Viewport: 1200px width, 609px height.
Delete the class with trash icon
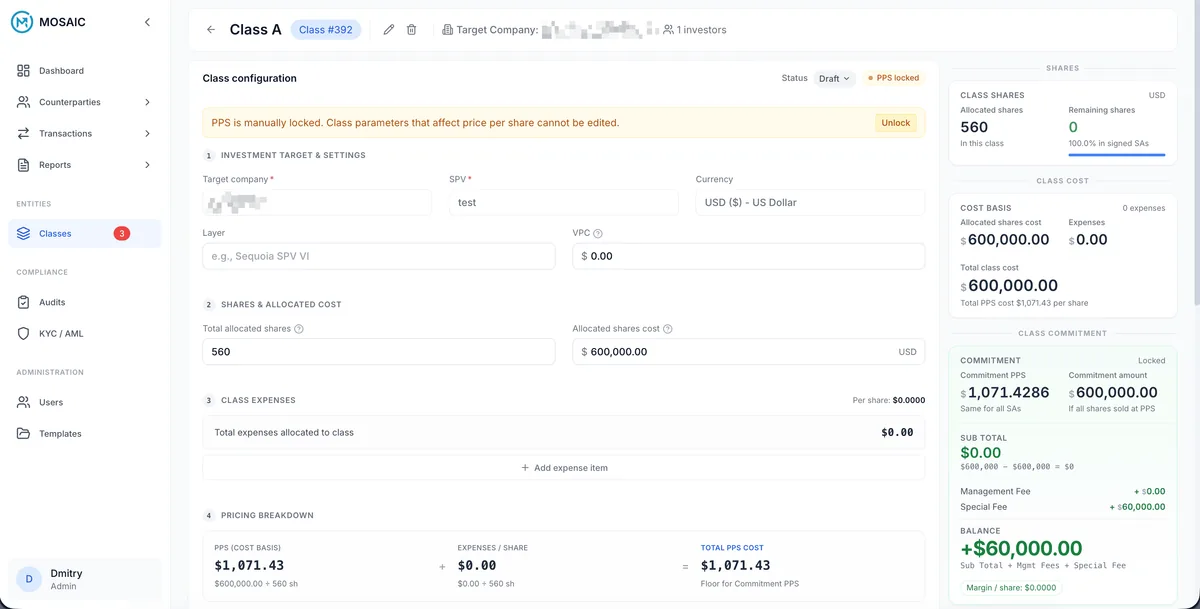(411, 30)
